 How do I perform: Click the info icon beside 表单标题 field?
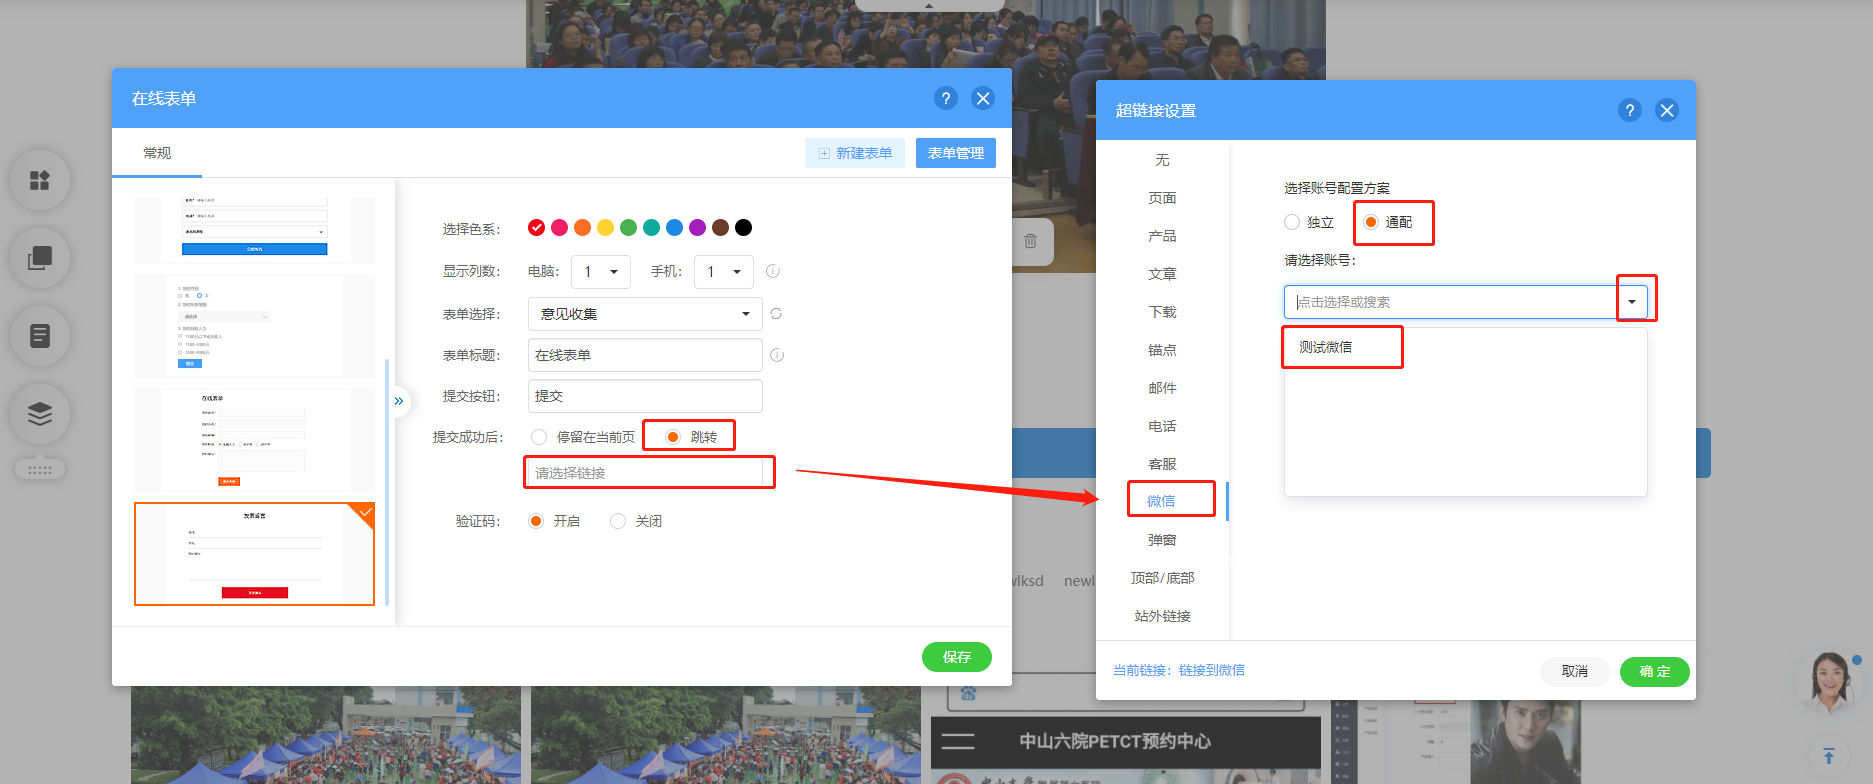click(x=777, y=355)
